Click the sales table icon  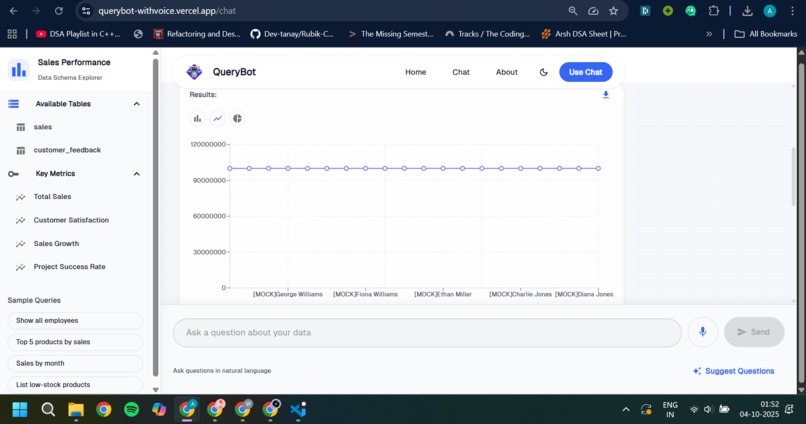coord(21,127)
